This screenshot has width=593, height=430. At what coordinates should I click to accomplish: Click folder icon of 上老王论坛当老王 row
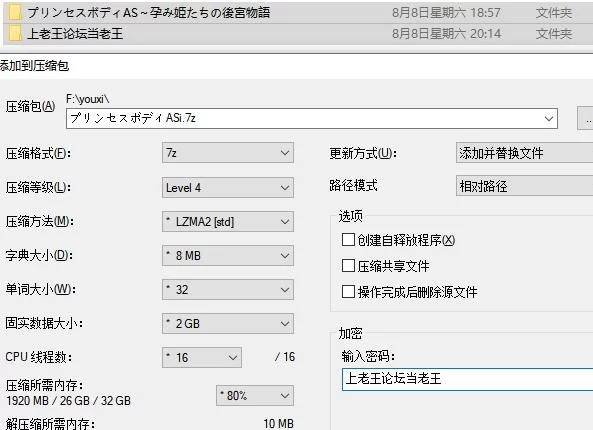15,33
